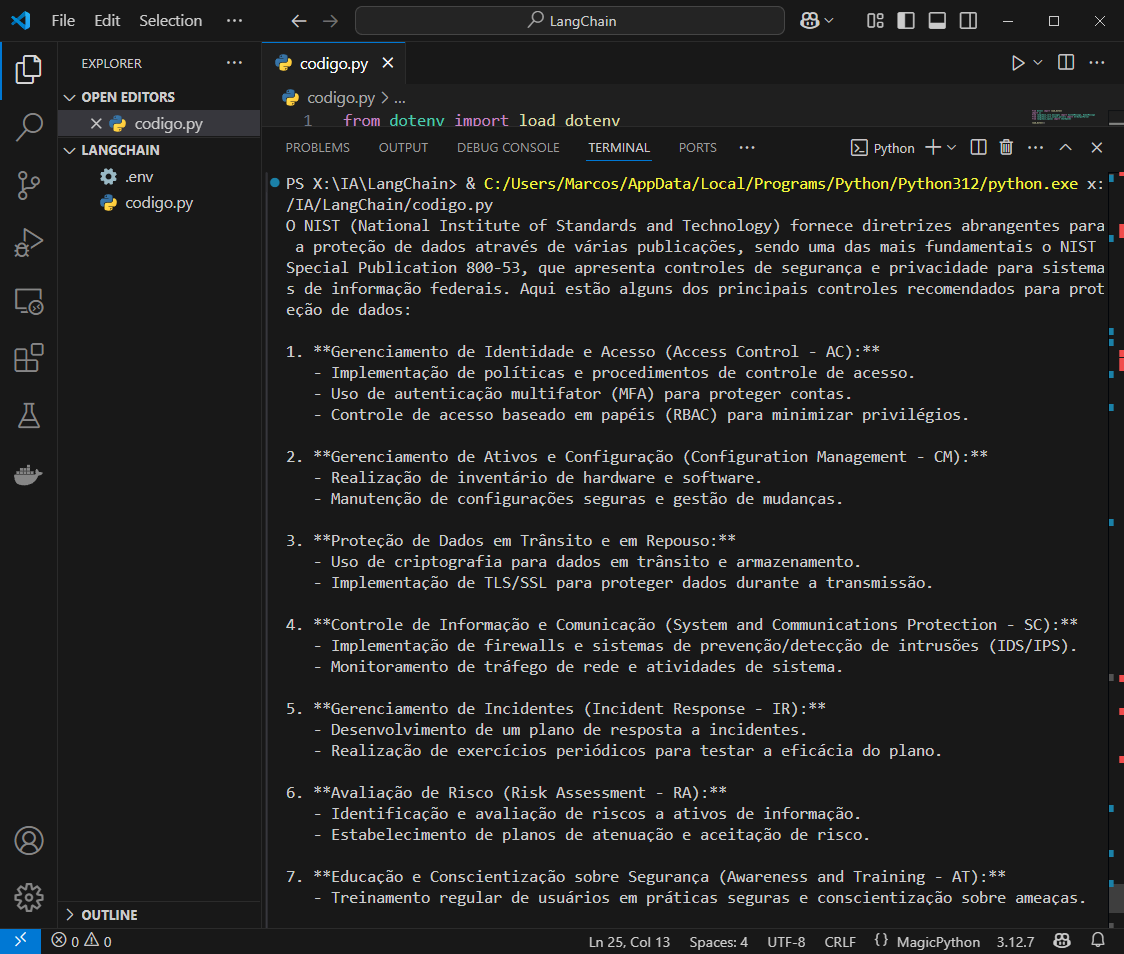Open the Extensions view
Viewport: 1124px width, 954px height.
tap(29, 358)
